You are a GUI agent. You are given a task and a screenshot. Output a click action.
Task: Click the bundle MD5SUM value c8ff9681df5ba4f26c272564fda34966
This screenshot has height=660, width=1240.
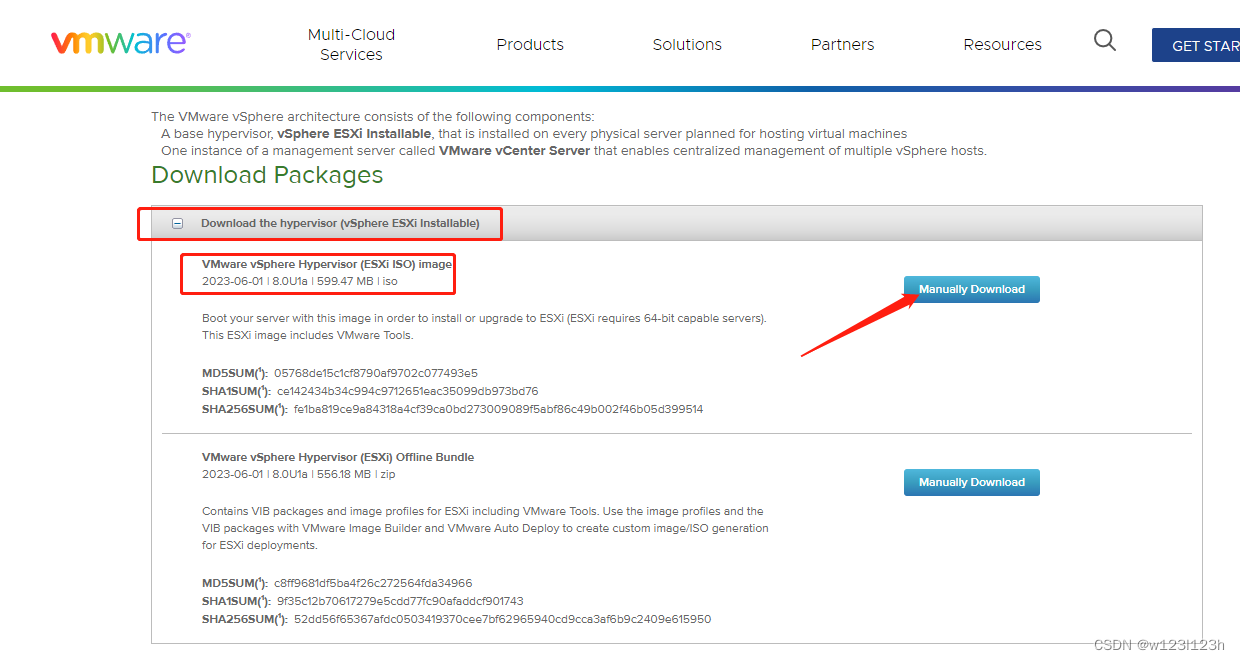[373, 583]
